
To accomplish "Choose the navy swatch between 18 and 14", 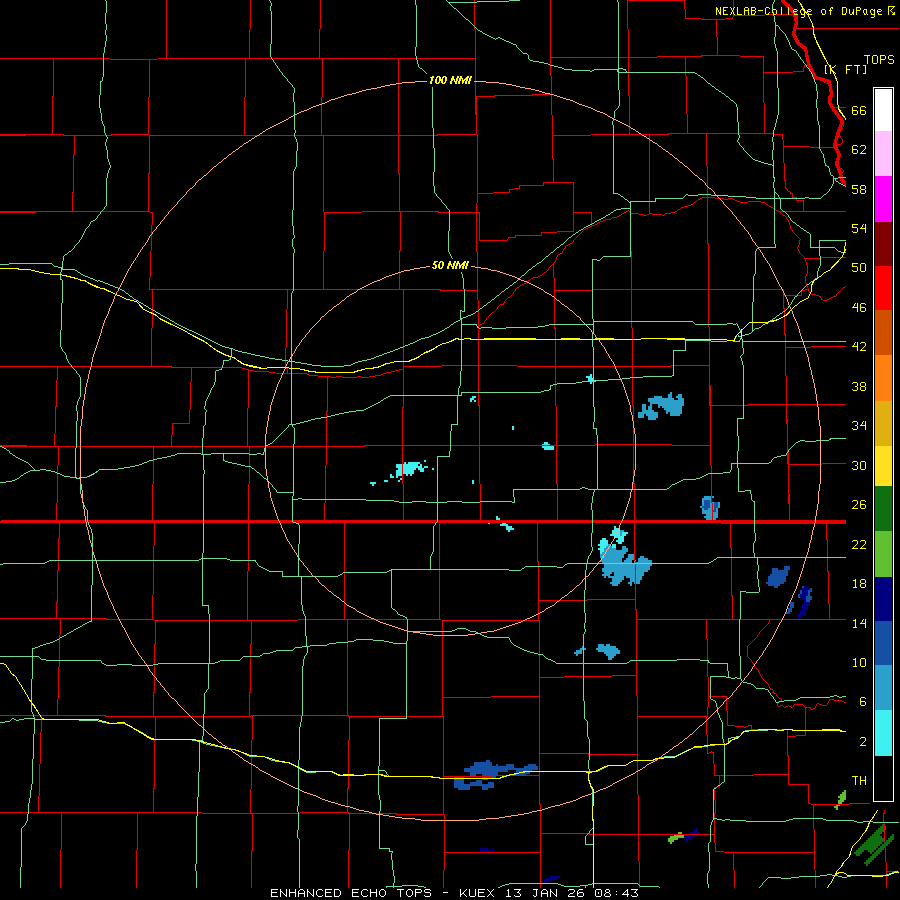I will pos(883,599).
